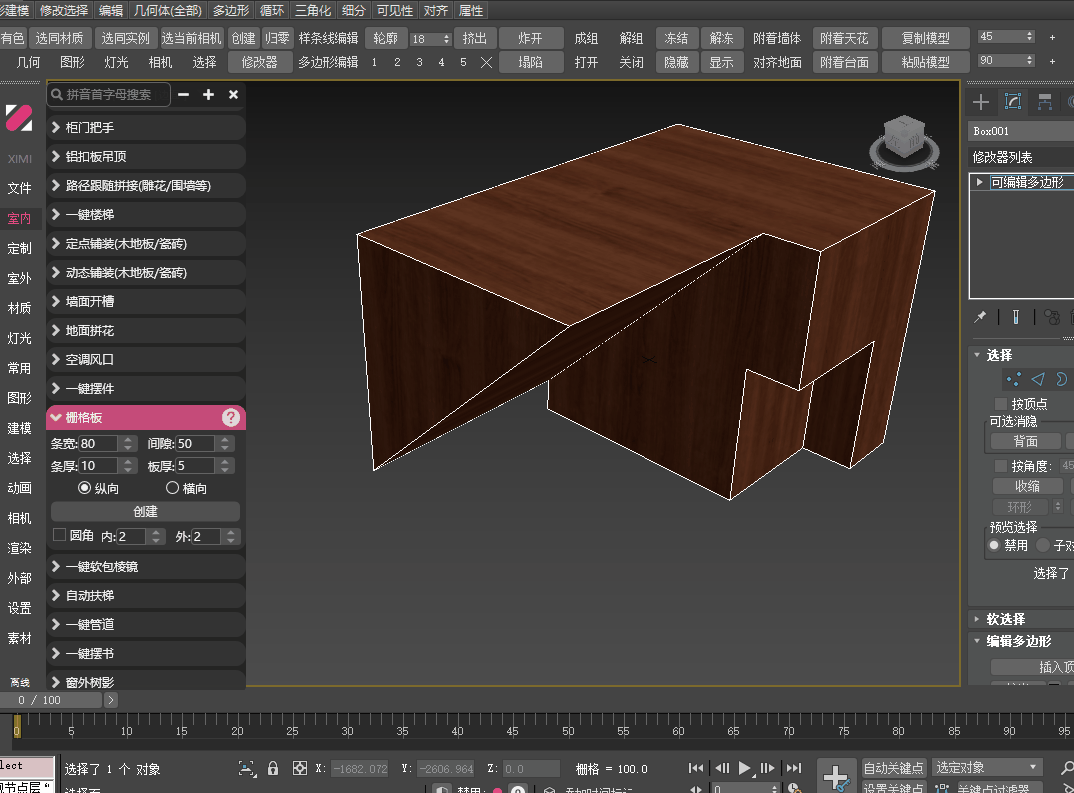The image size is (1074, 793).
Task: Expand all sections with plus icon
Action: point(208,94)
